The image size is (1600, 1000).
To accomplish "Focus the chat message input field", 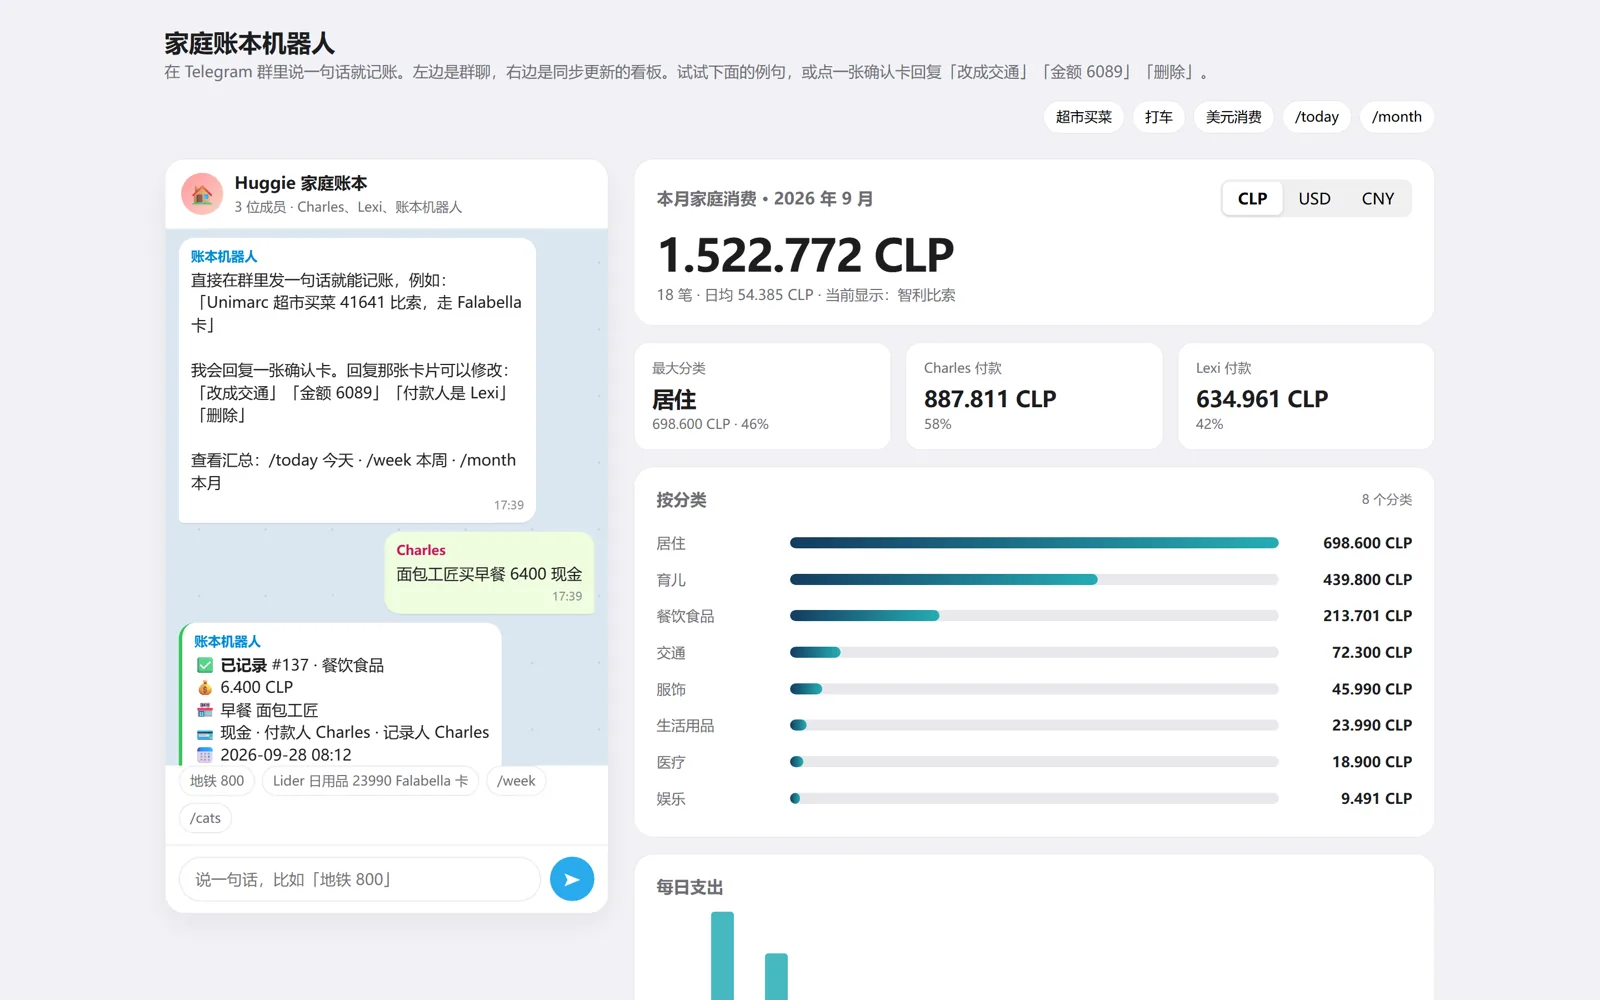I will pyautogui.click(x=360, y=879).
